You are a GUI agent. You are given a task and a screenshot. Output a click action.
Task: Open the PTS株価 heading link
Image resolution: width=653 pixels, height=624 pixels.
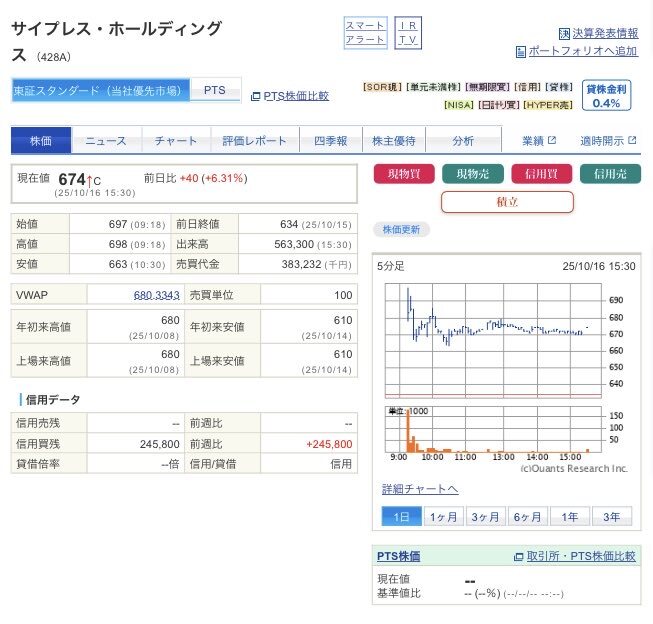(399, 556)
